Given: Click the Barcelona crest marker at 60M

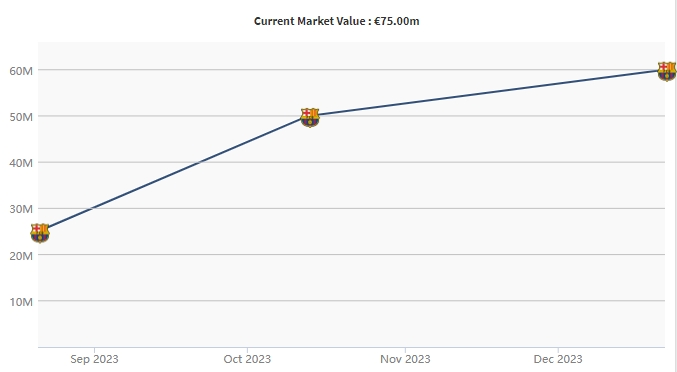Looking at the screenshot, I should pos(667,71).
